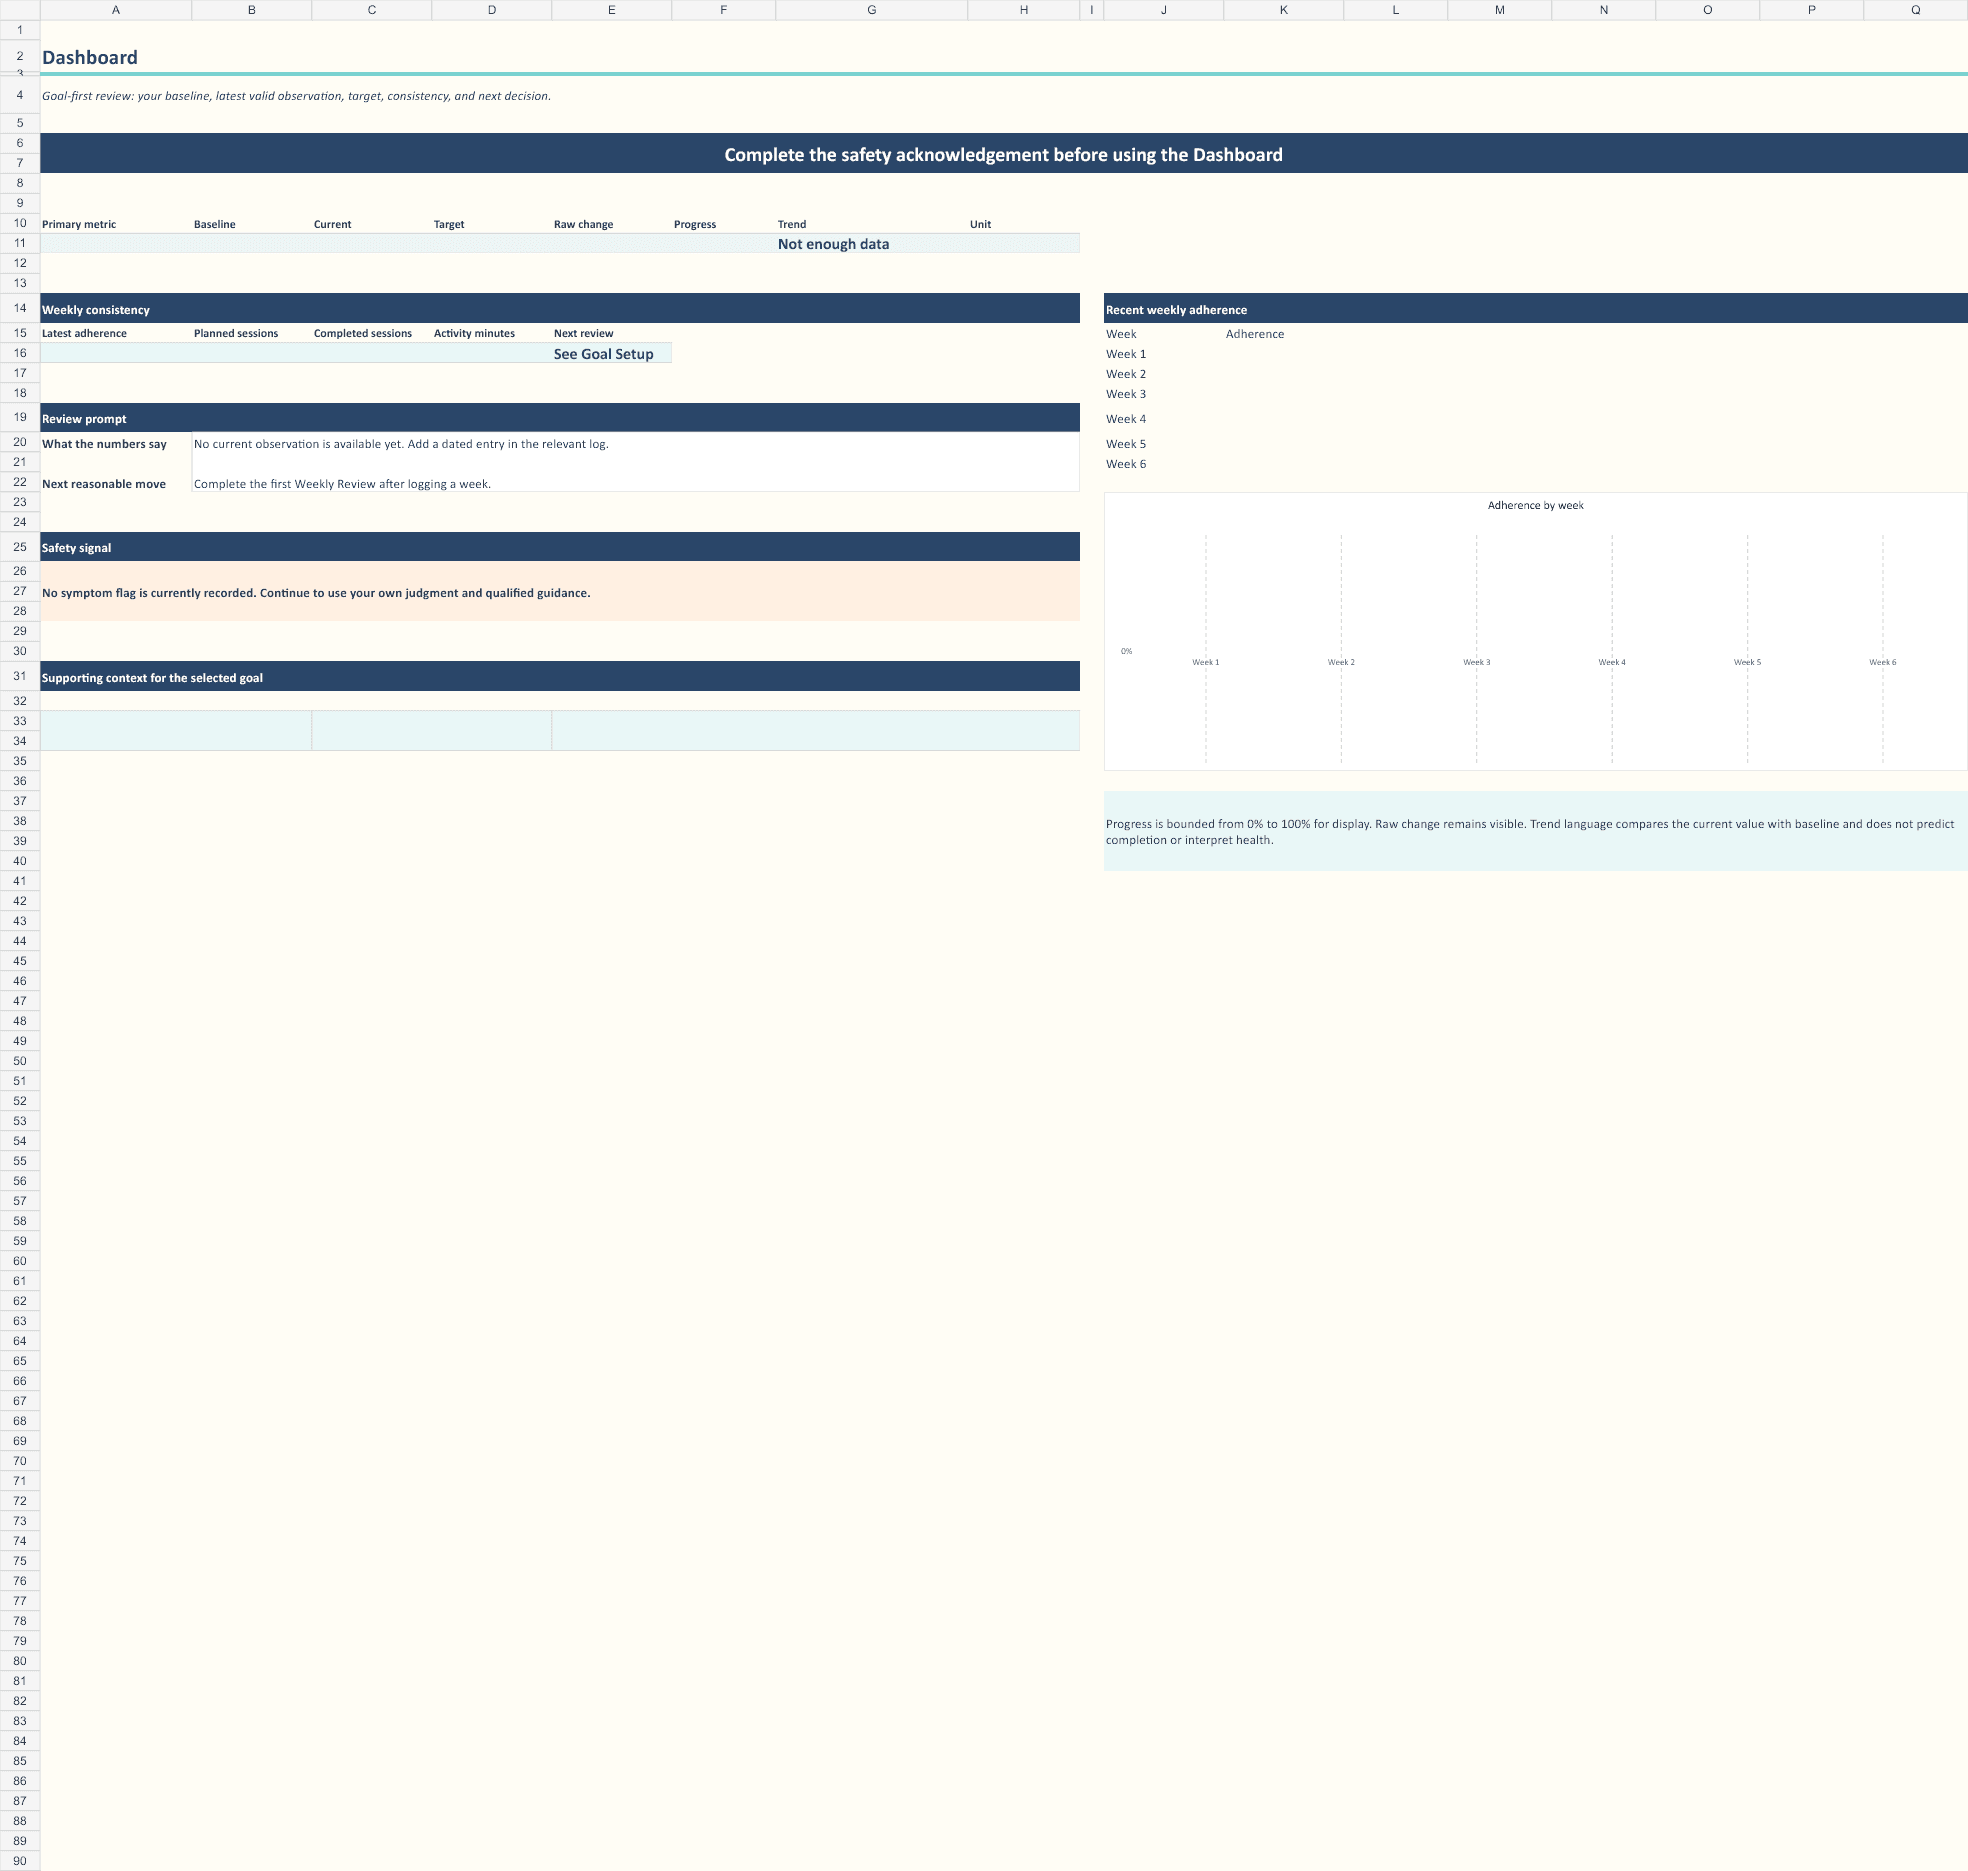Click the 'See Goal Setup' cell

click(x=611, y=353)
